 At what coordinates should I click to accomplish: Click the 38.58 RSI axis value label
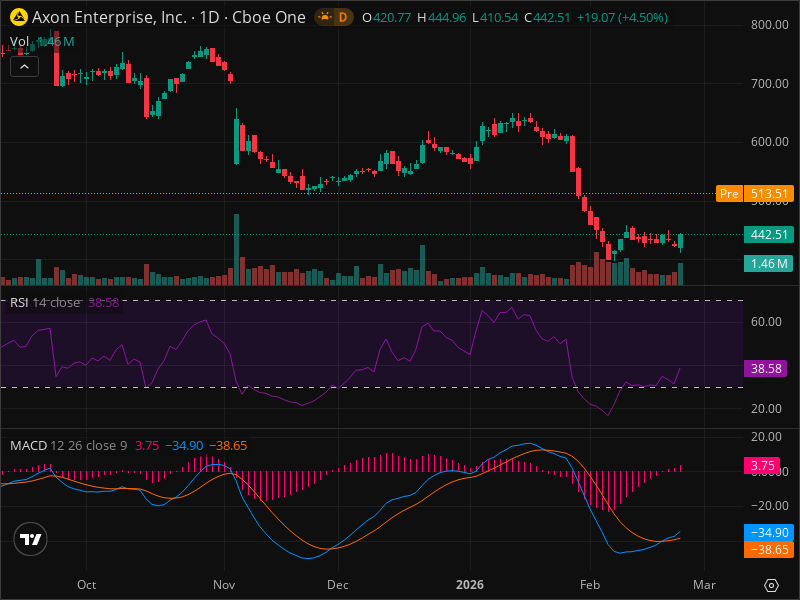tap(766, 368)
